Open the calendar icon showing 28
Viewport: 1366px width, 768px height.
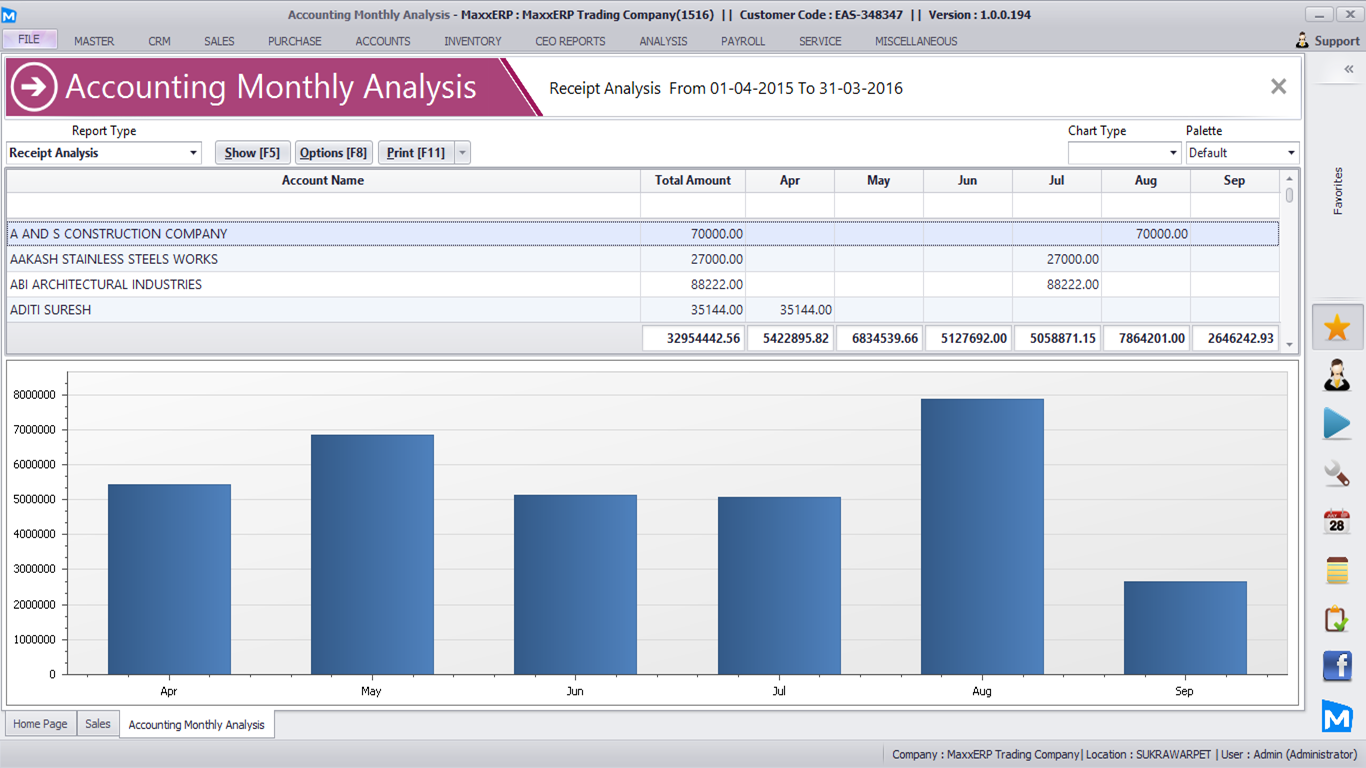(x=1337, y=521)
